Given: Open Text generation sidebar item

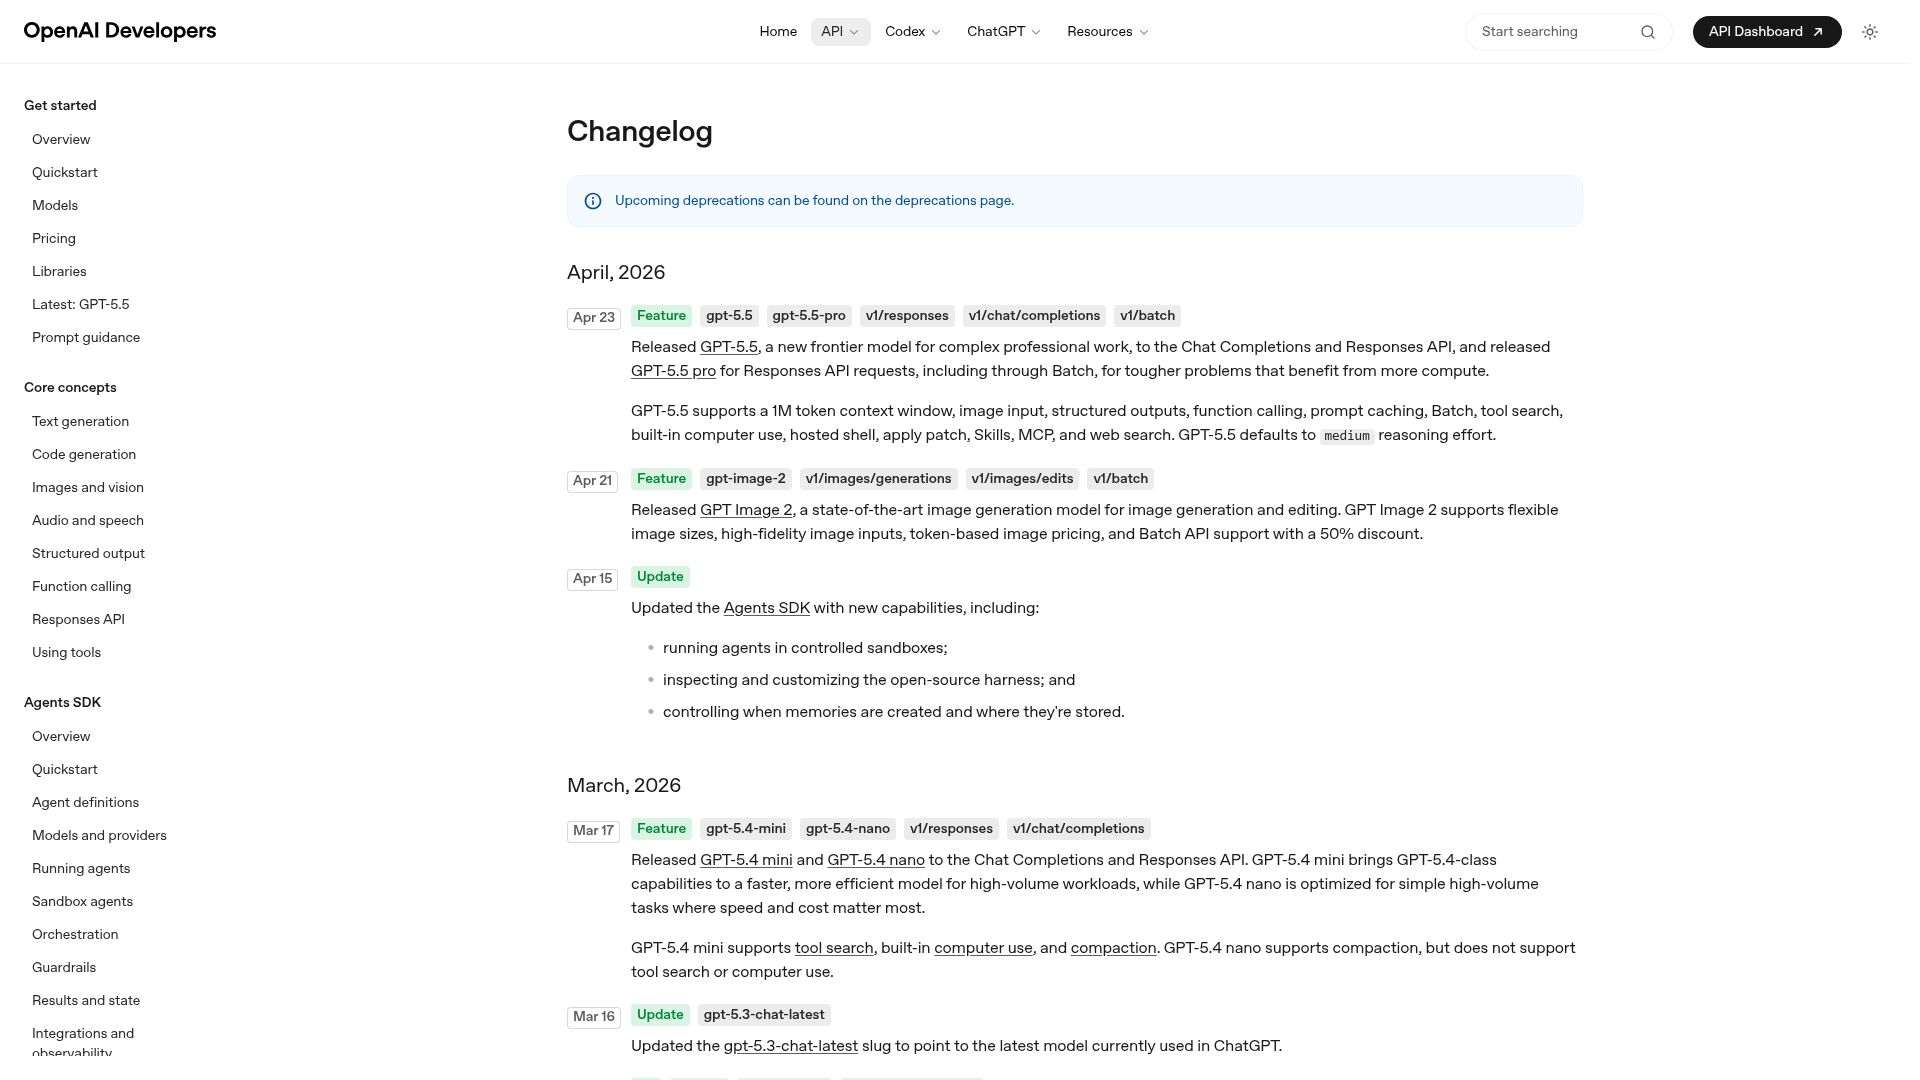Looking at the screenshot, I should click(x=80, y=422).
